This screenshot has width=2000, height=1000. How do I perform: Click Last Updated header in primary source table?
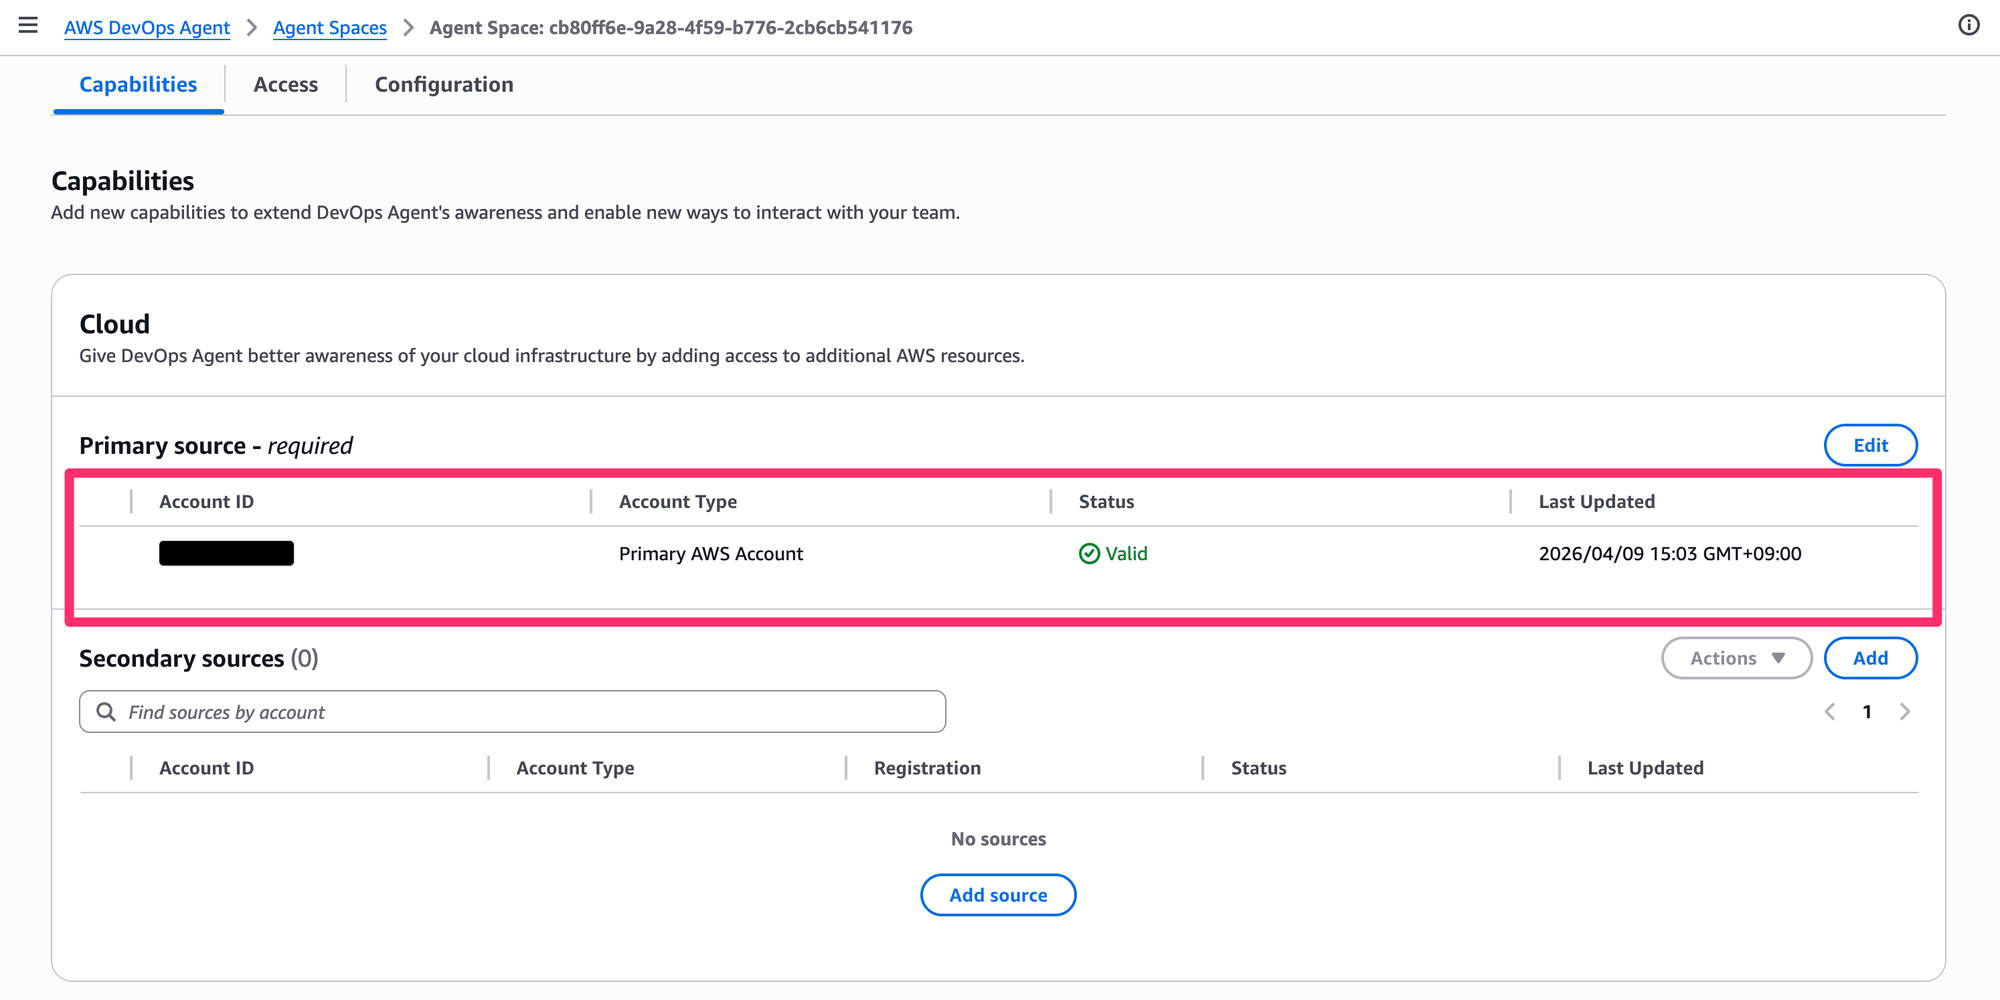click(1596, 502)
